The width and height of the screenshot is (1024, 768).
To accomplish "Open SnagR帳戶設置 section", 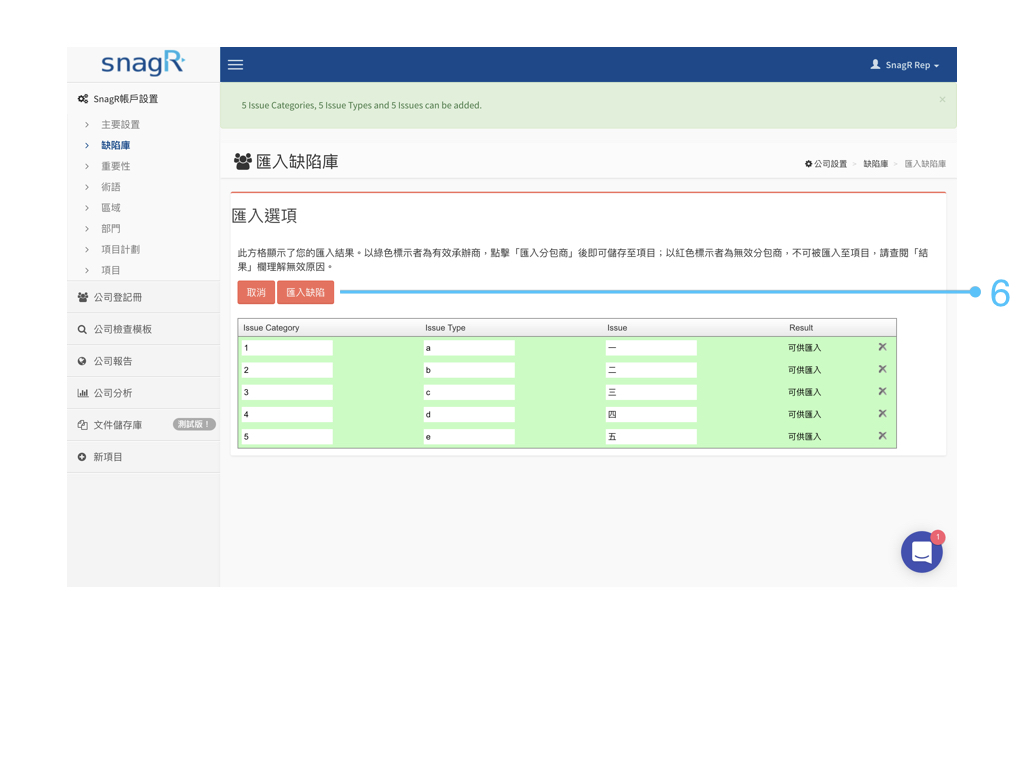I will [118, 99].
